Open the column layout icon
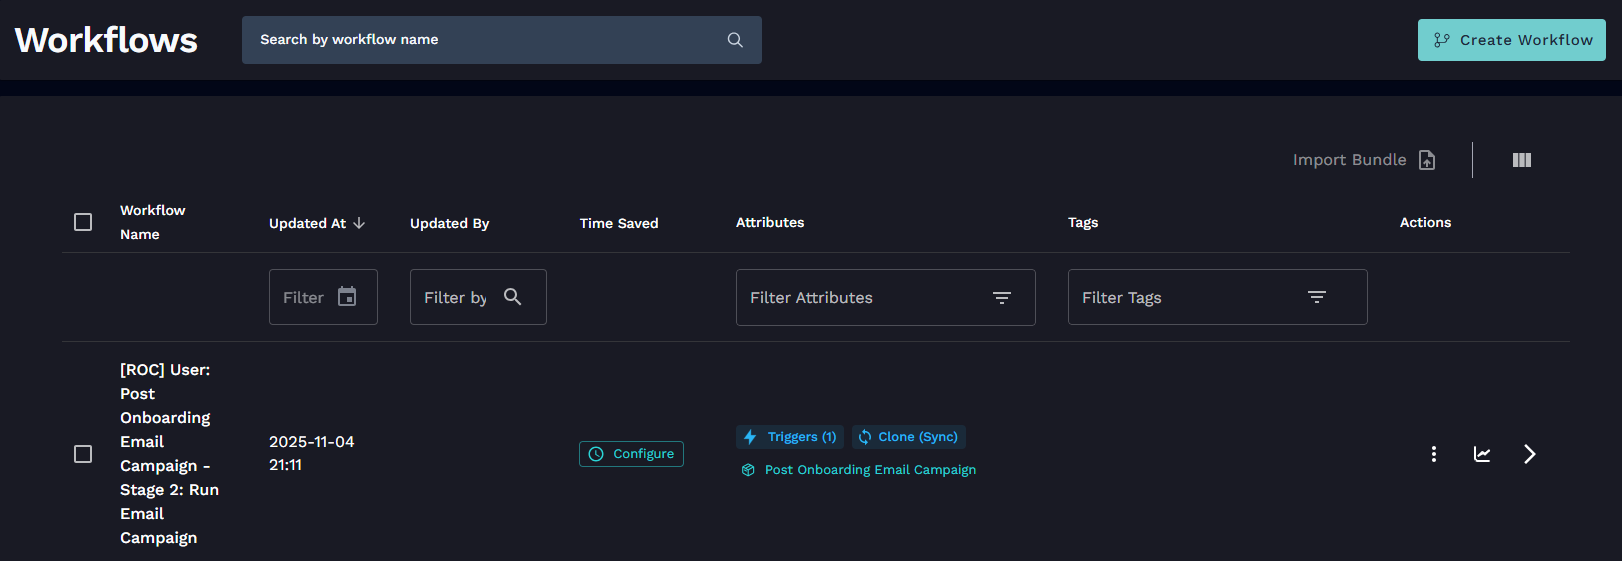The width and height of the screenshot is (1622, 561). tap(1522, 160)
